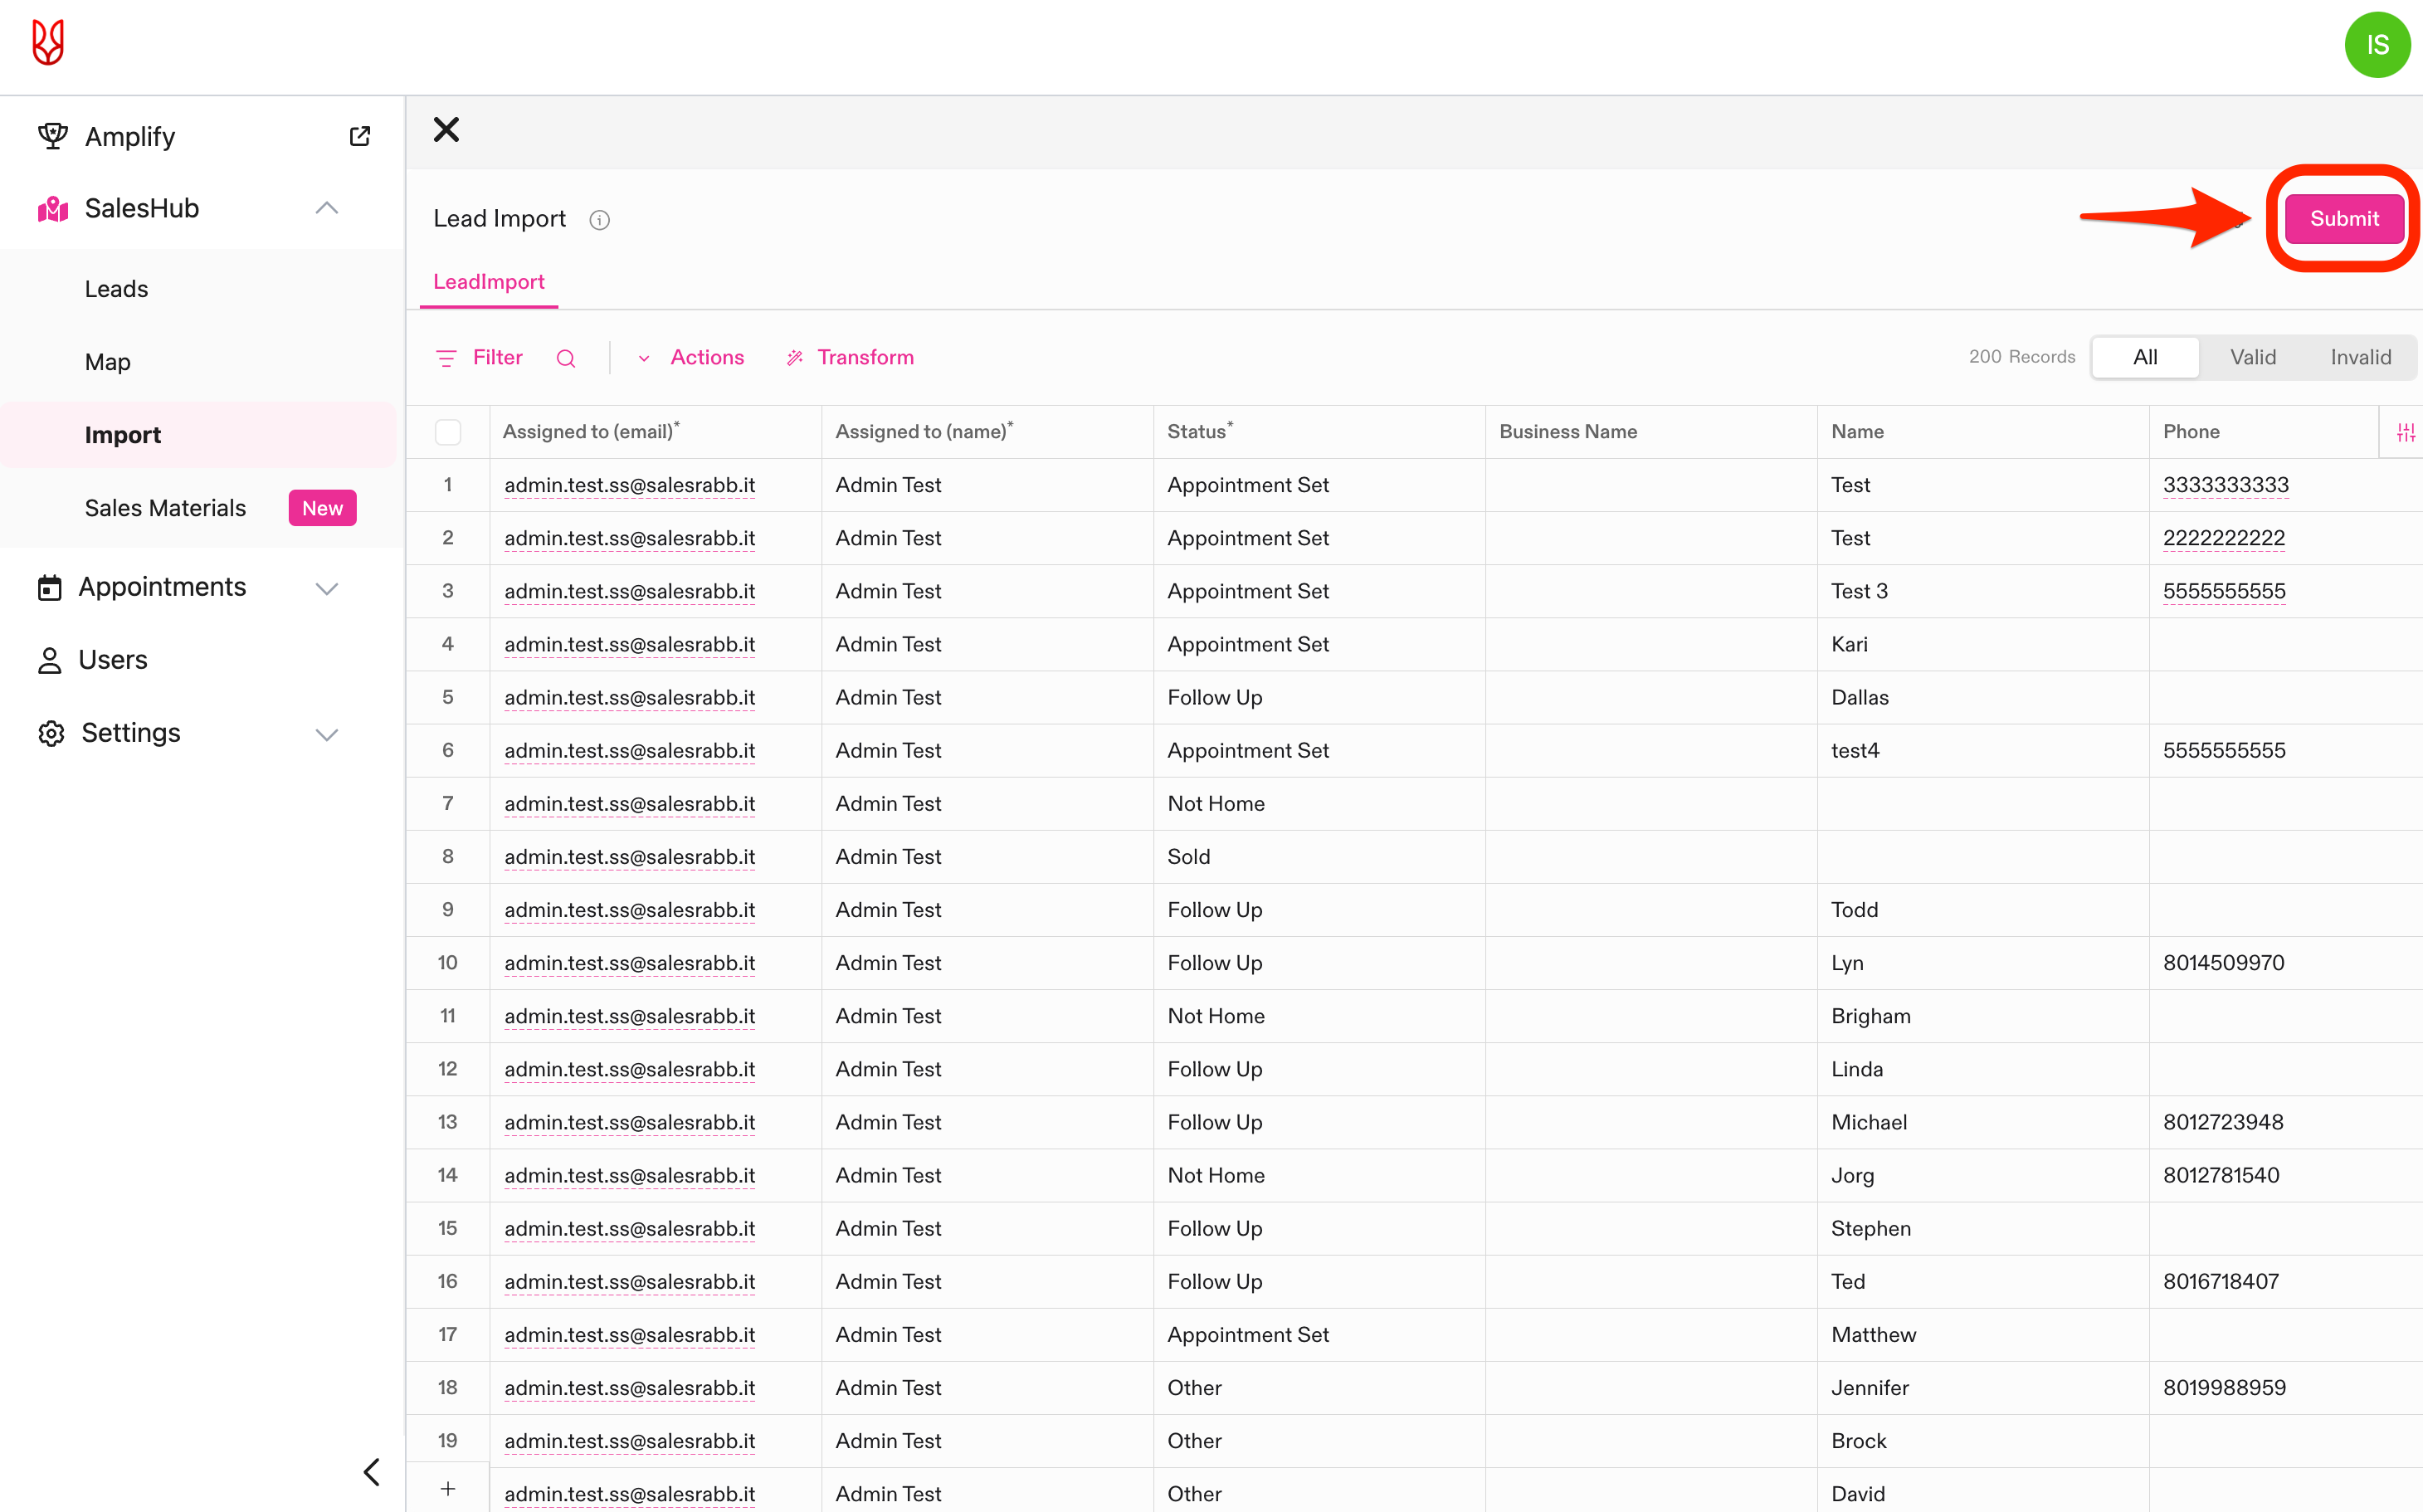Click the Users person icon
The image size is (2423, 1512).
[50, 659]
